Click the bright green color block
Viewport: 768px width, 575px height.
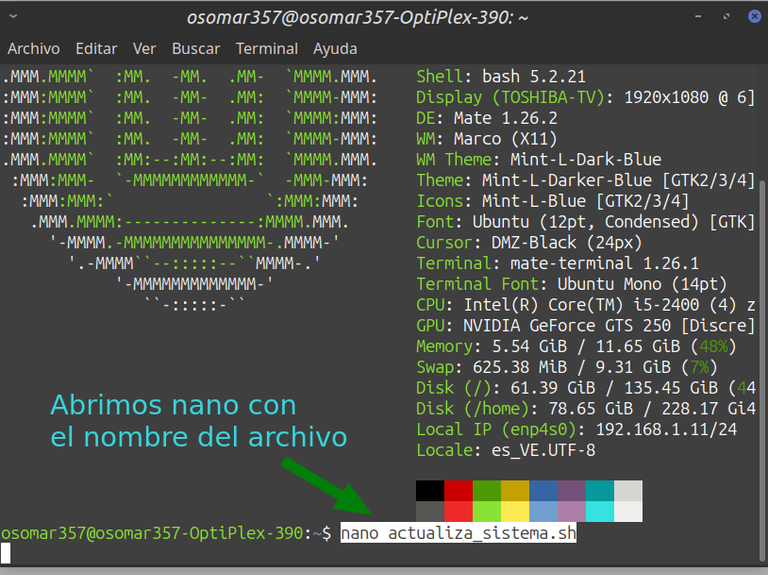point(487,511)
